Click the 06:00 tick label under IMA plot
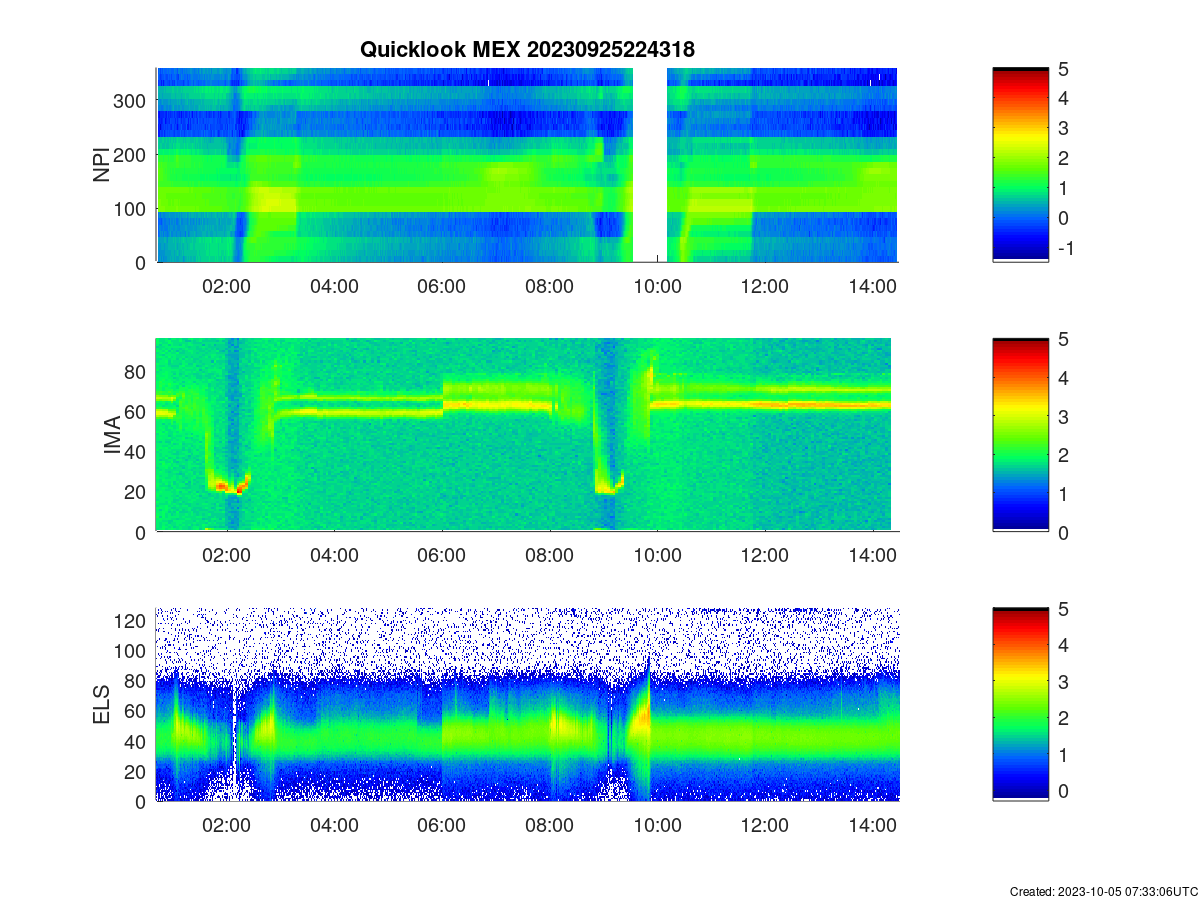The height and width of the screenshot is (900, 1200). click(442, 556)
